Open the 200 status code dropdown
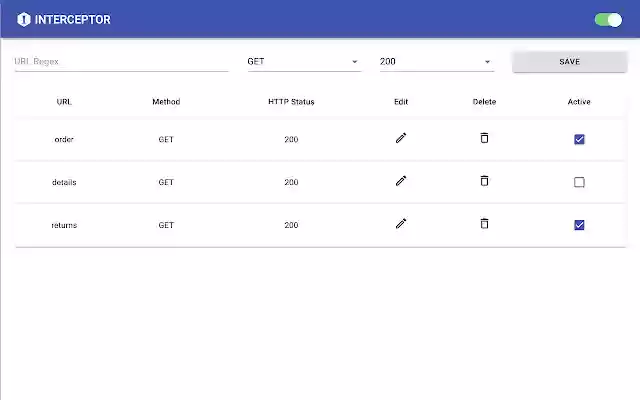Image resolution: width=640 pixels, height=400 pixels. 437,62
